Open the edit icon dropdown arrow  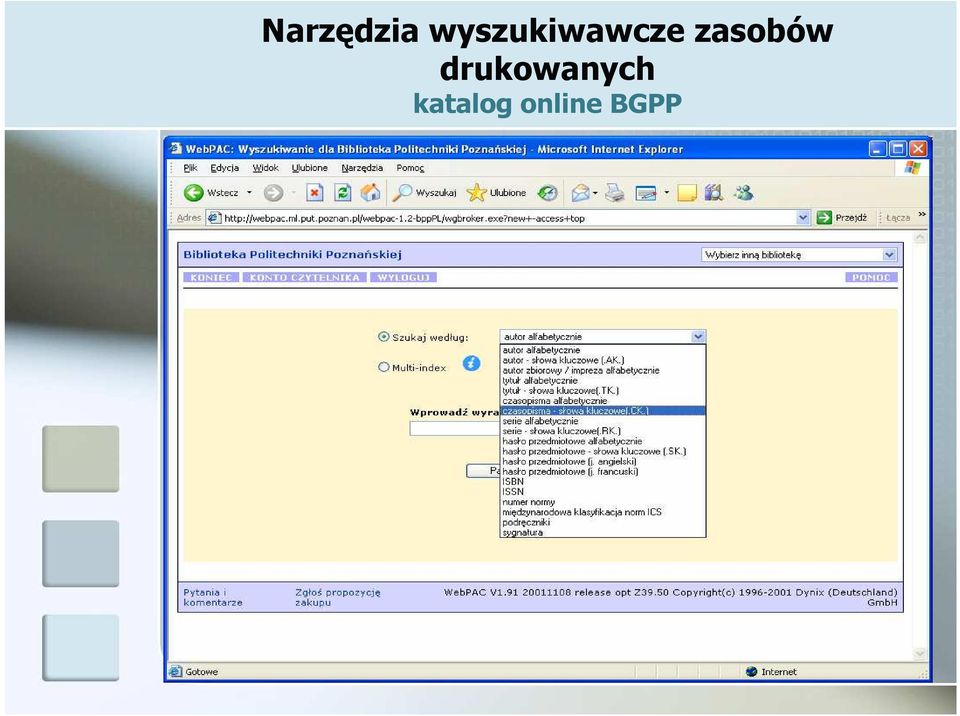coord(666,194)
